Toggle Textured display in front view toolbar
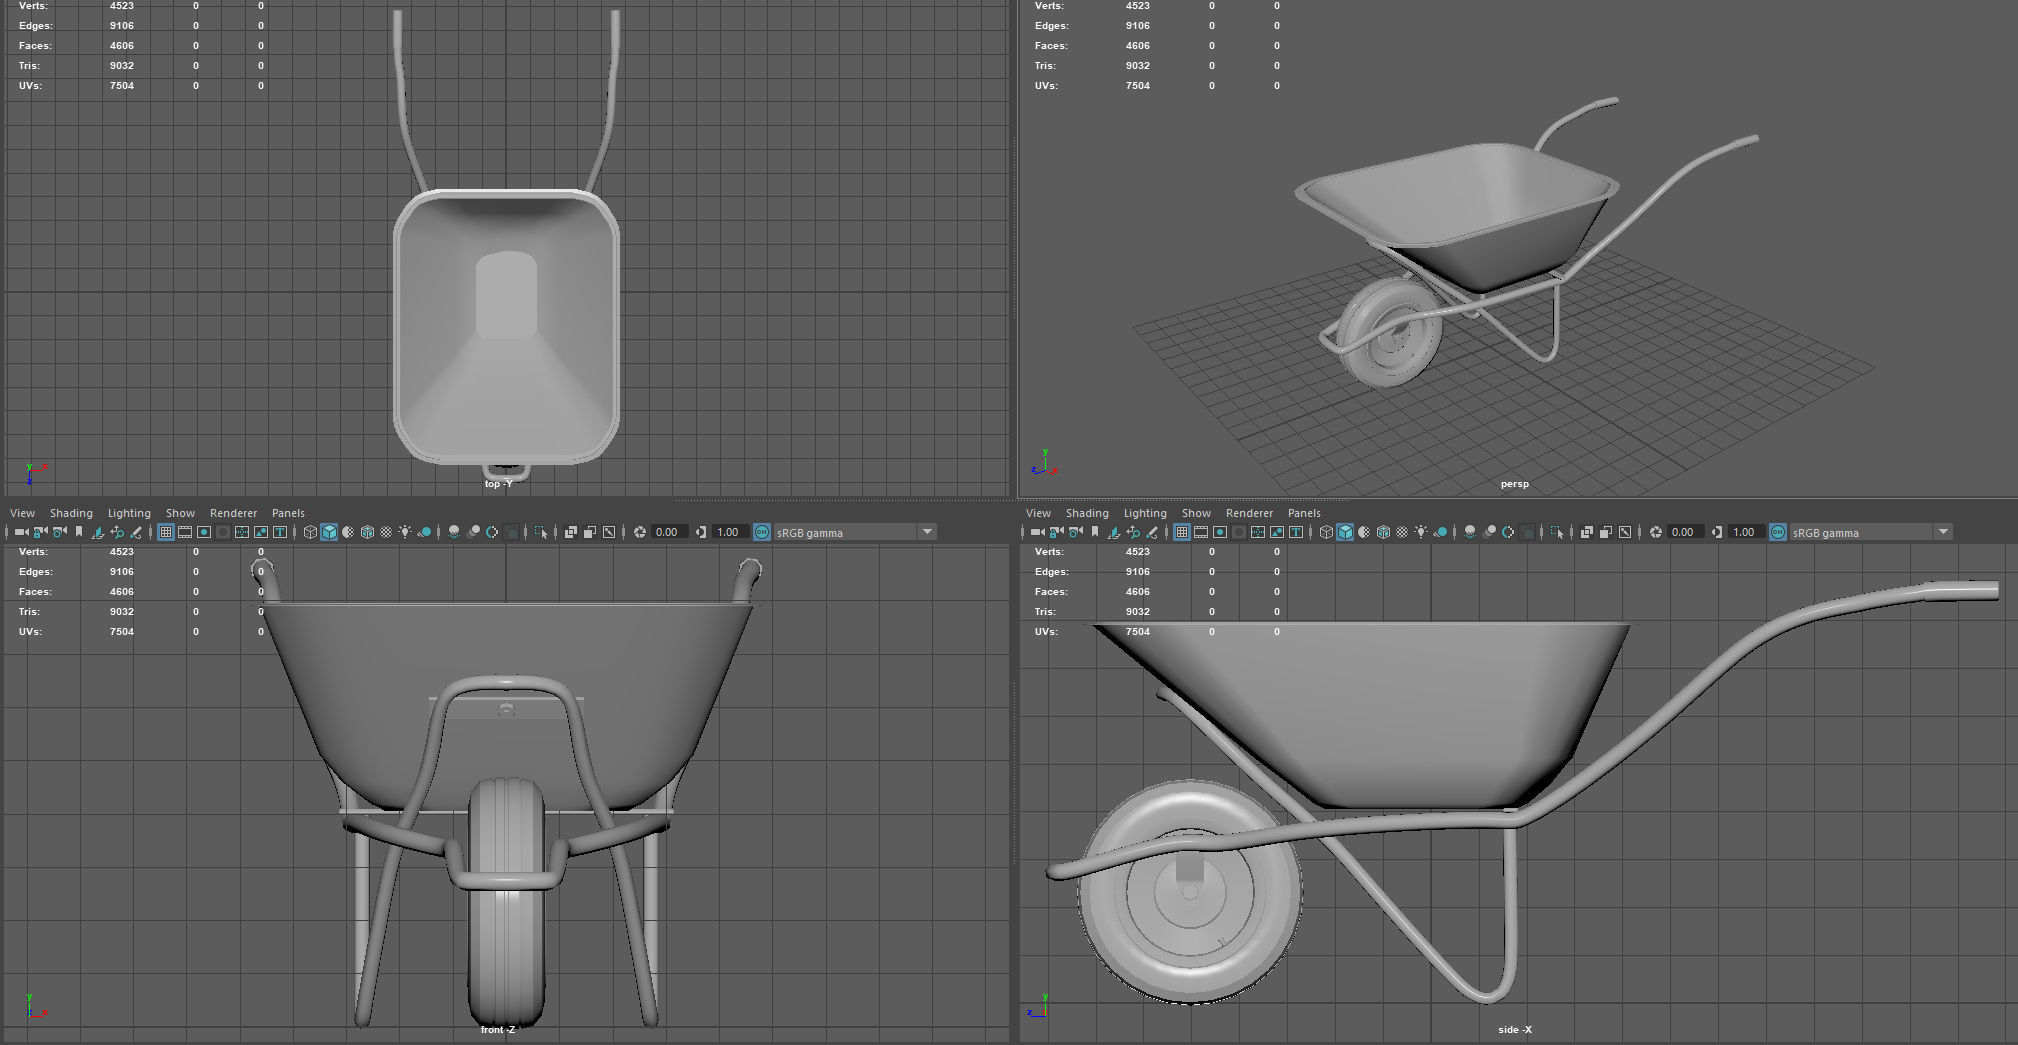 (386, 532)
